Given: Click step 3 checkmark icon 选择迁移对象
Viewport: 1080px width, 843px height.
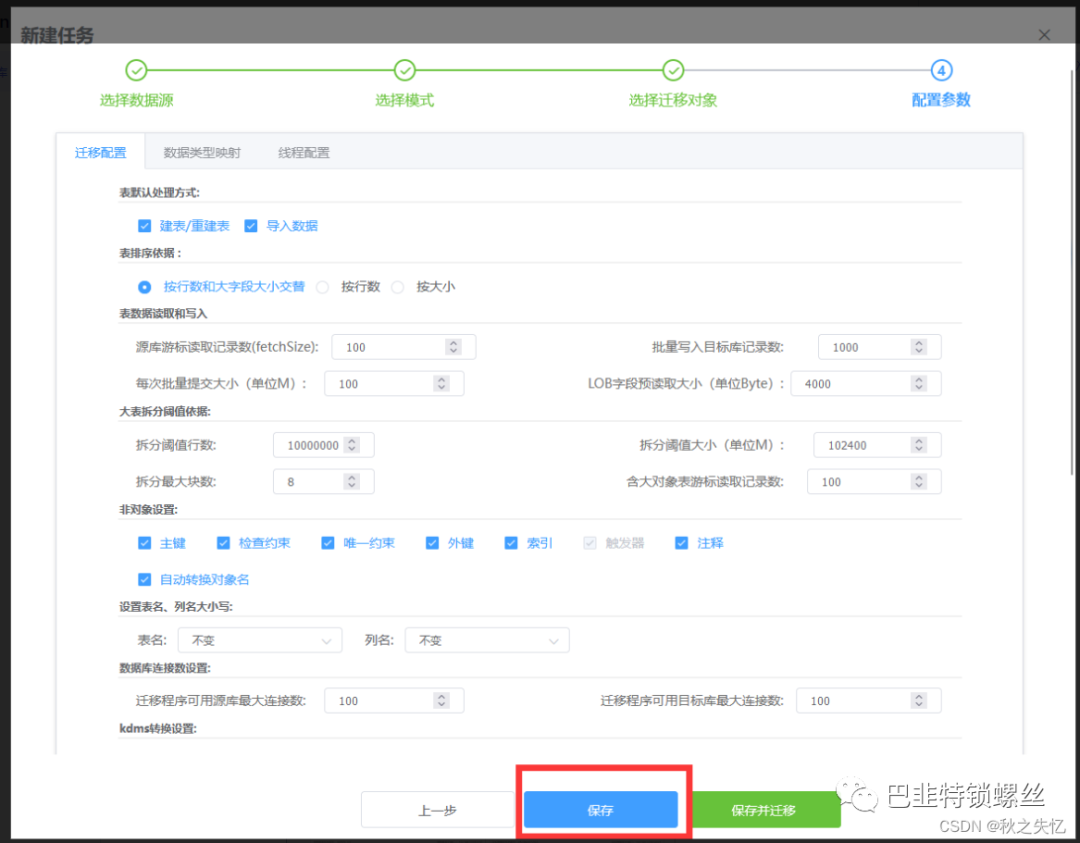Looking at the screenshot, I should coord(673,70).
